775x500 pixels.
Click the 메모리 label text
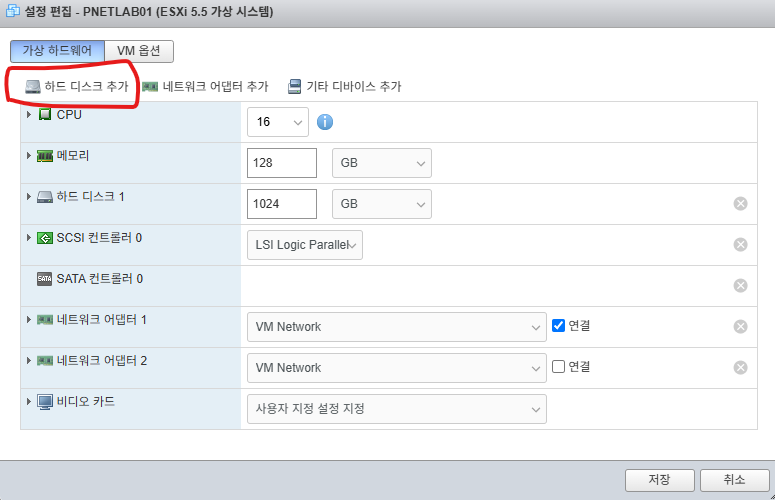73,156
